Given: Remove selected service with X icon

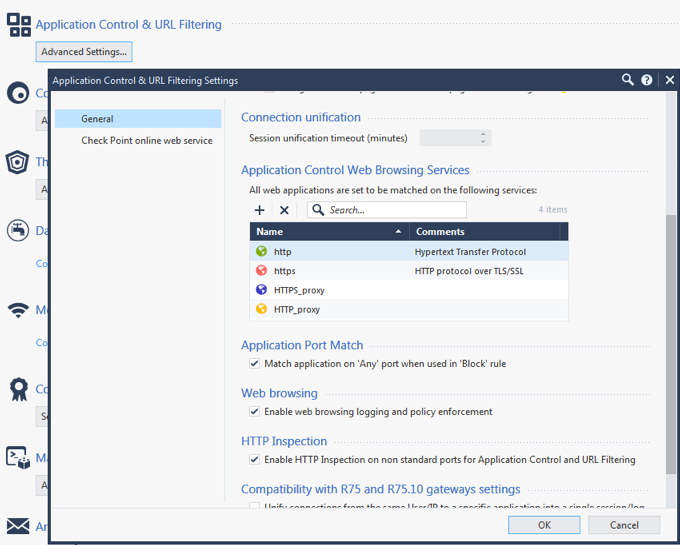Looking at the screenshot, I should (284, 210).
